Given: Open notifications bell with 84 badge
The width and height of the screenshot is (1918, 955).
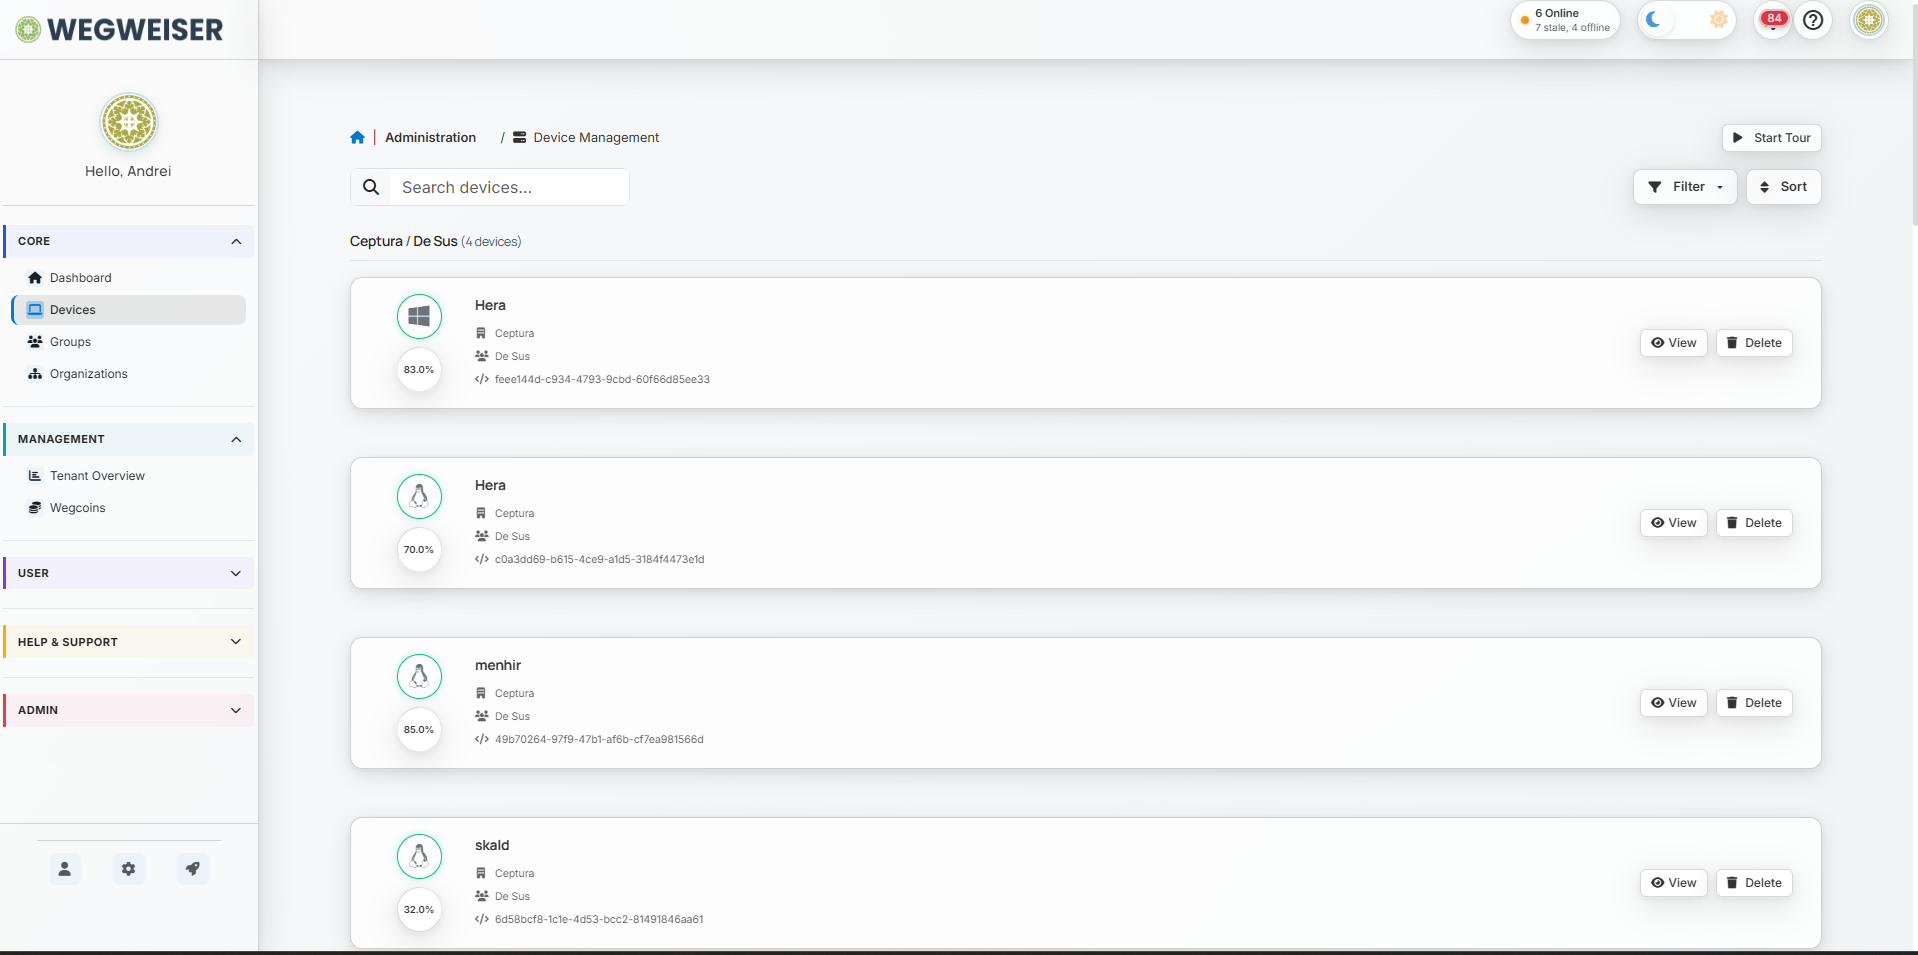Looking at the screenshot, I should point(1773,20).
